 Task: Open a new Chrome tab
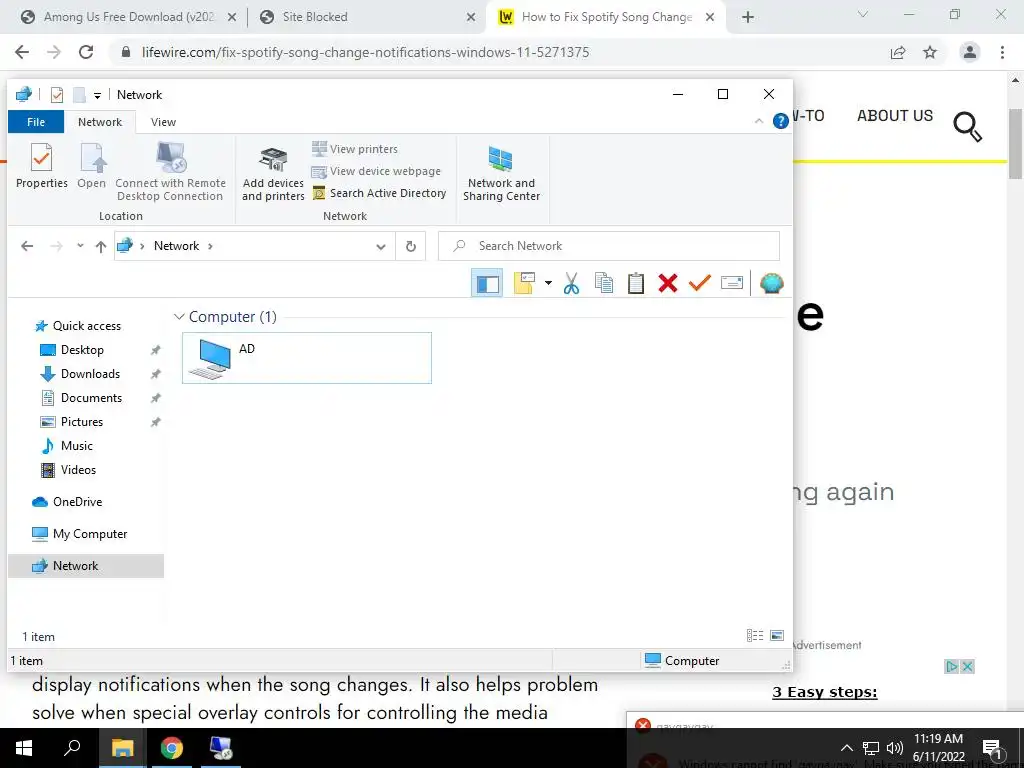[748, 18]
